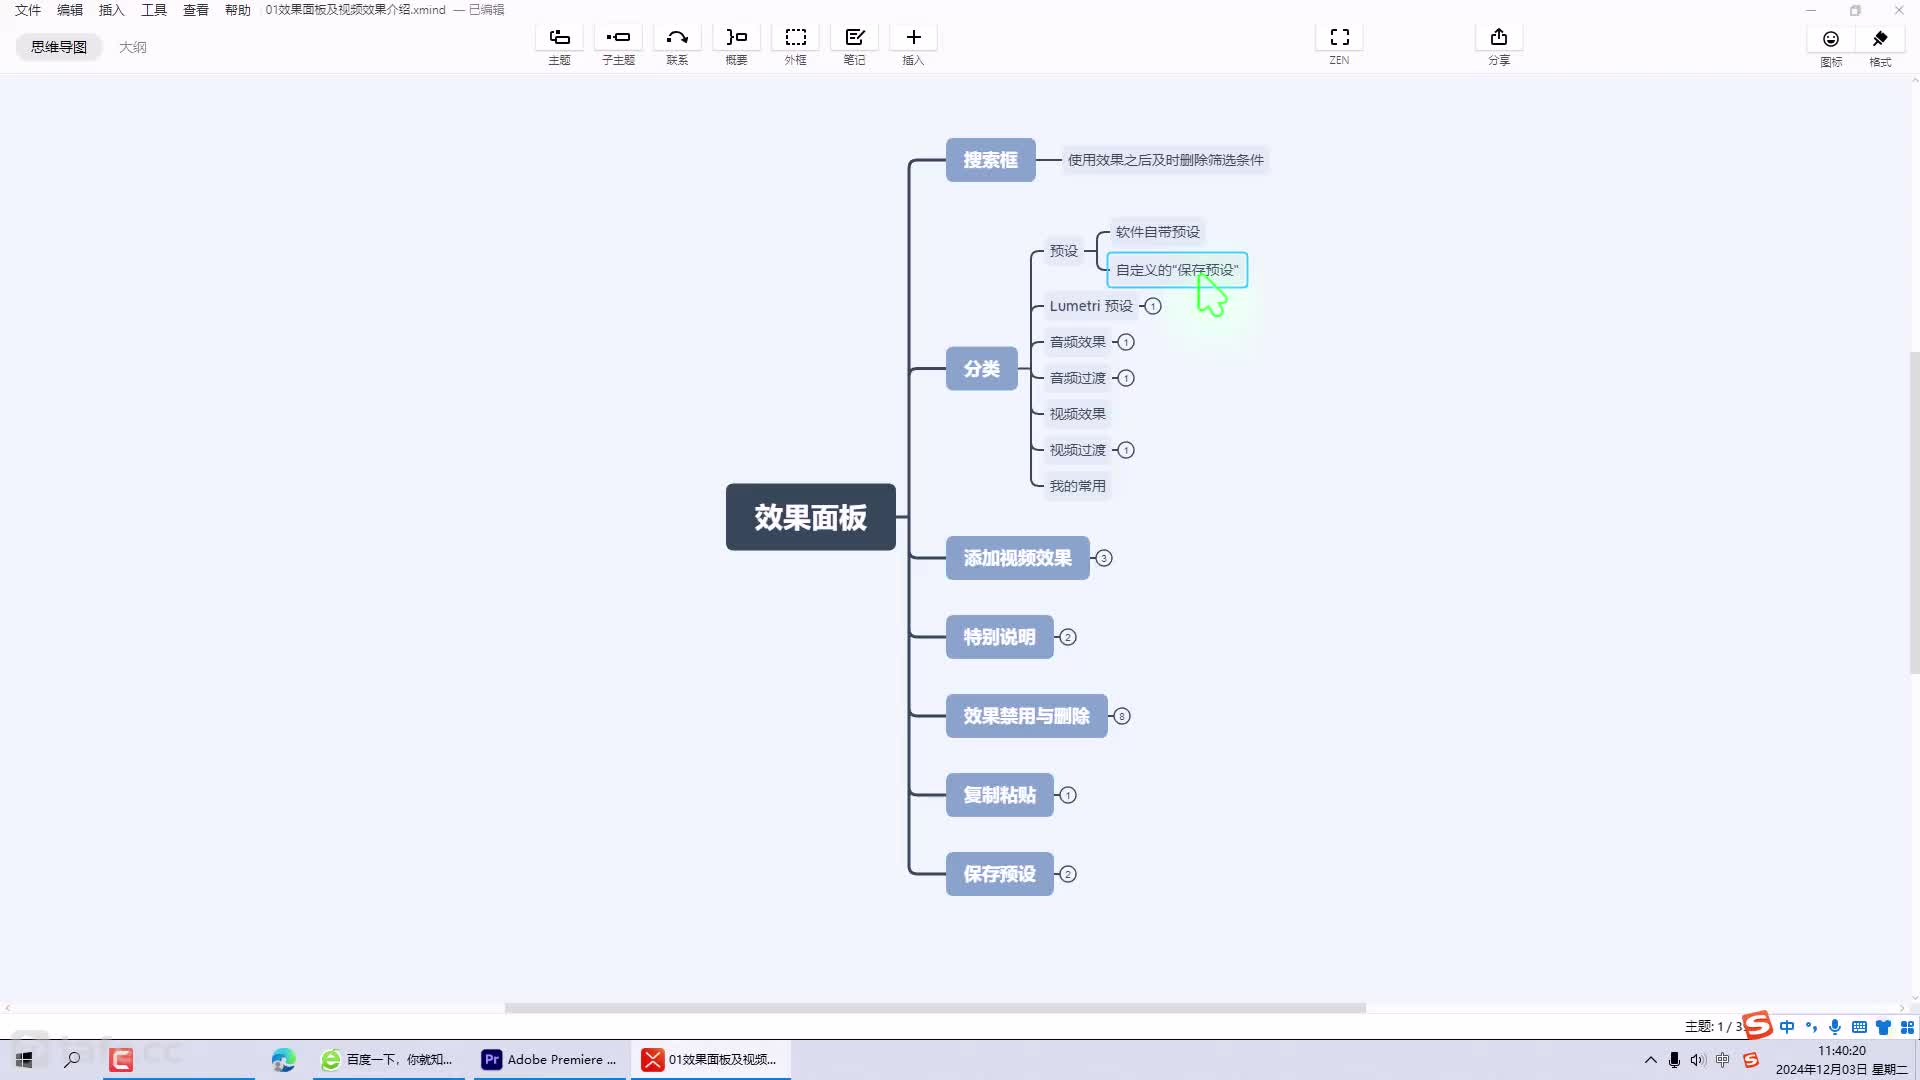
Task: Insert a subtopic using 子主题 tool
Action: click(618, 45)
